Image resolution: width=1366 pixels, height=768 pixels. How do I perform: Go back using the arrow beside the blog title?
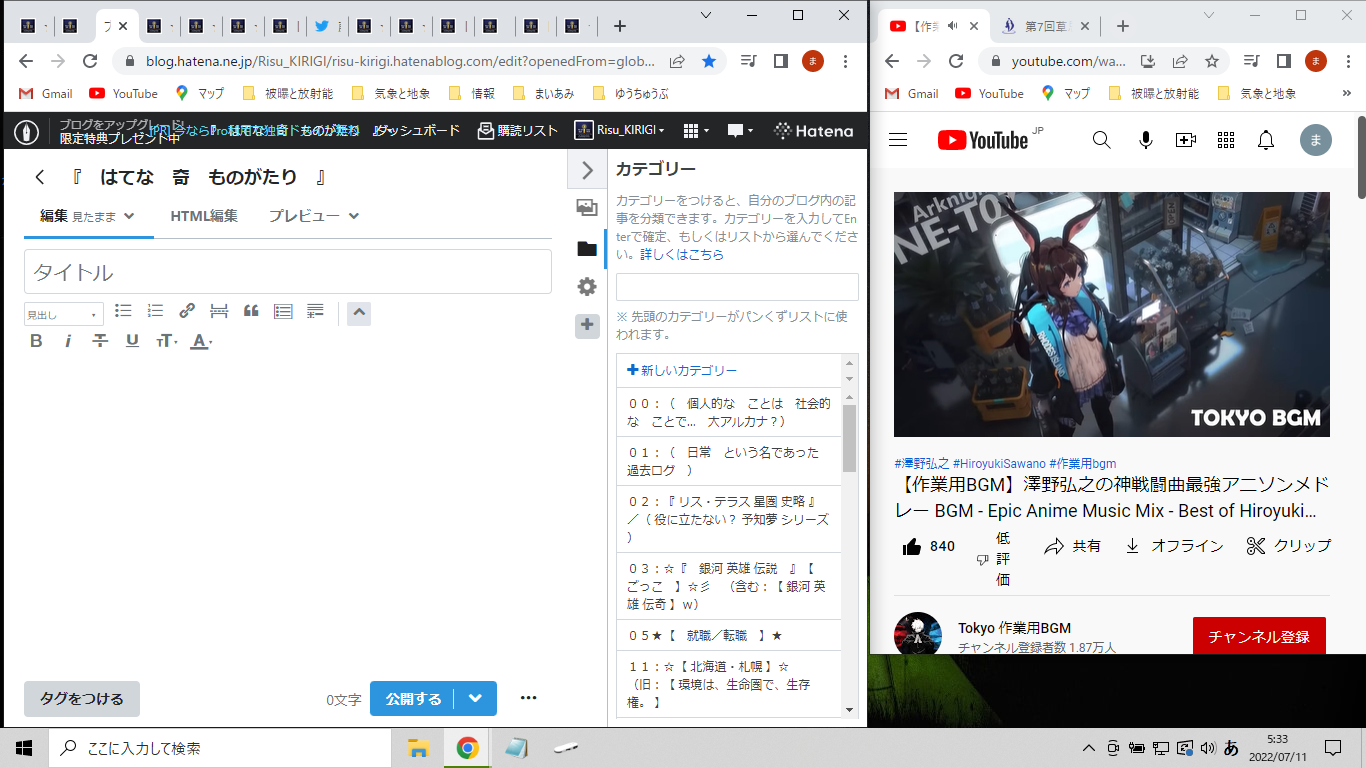pos(40,177)
